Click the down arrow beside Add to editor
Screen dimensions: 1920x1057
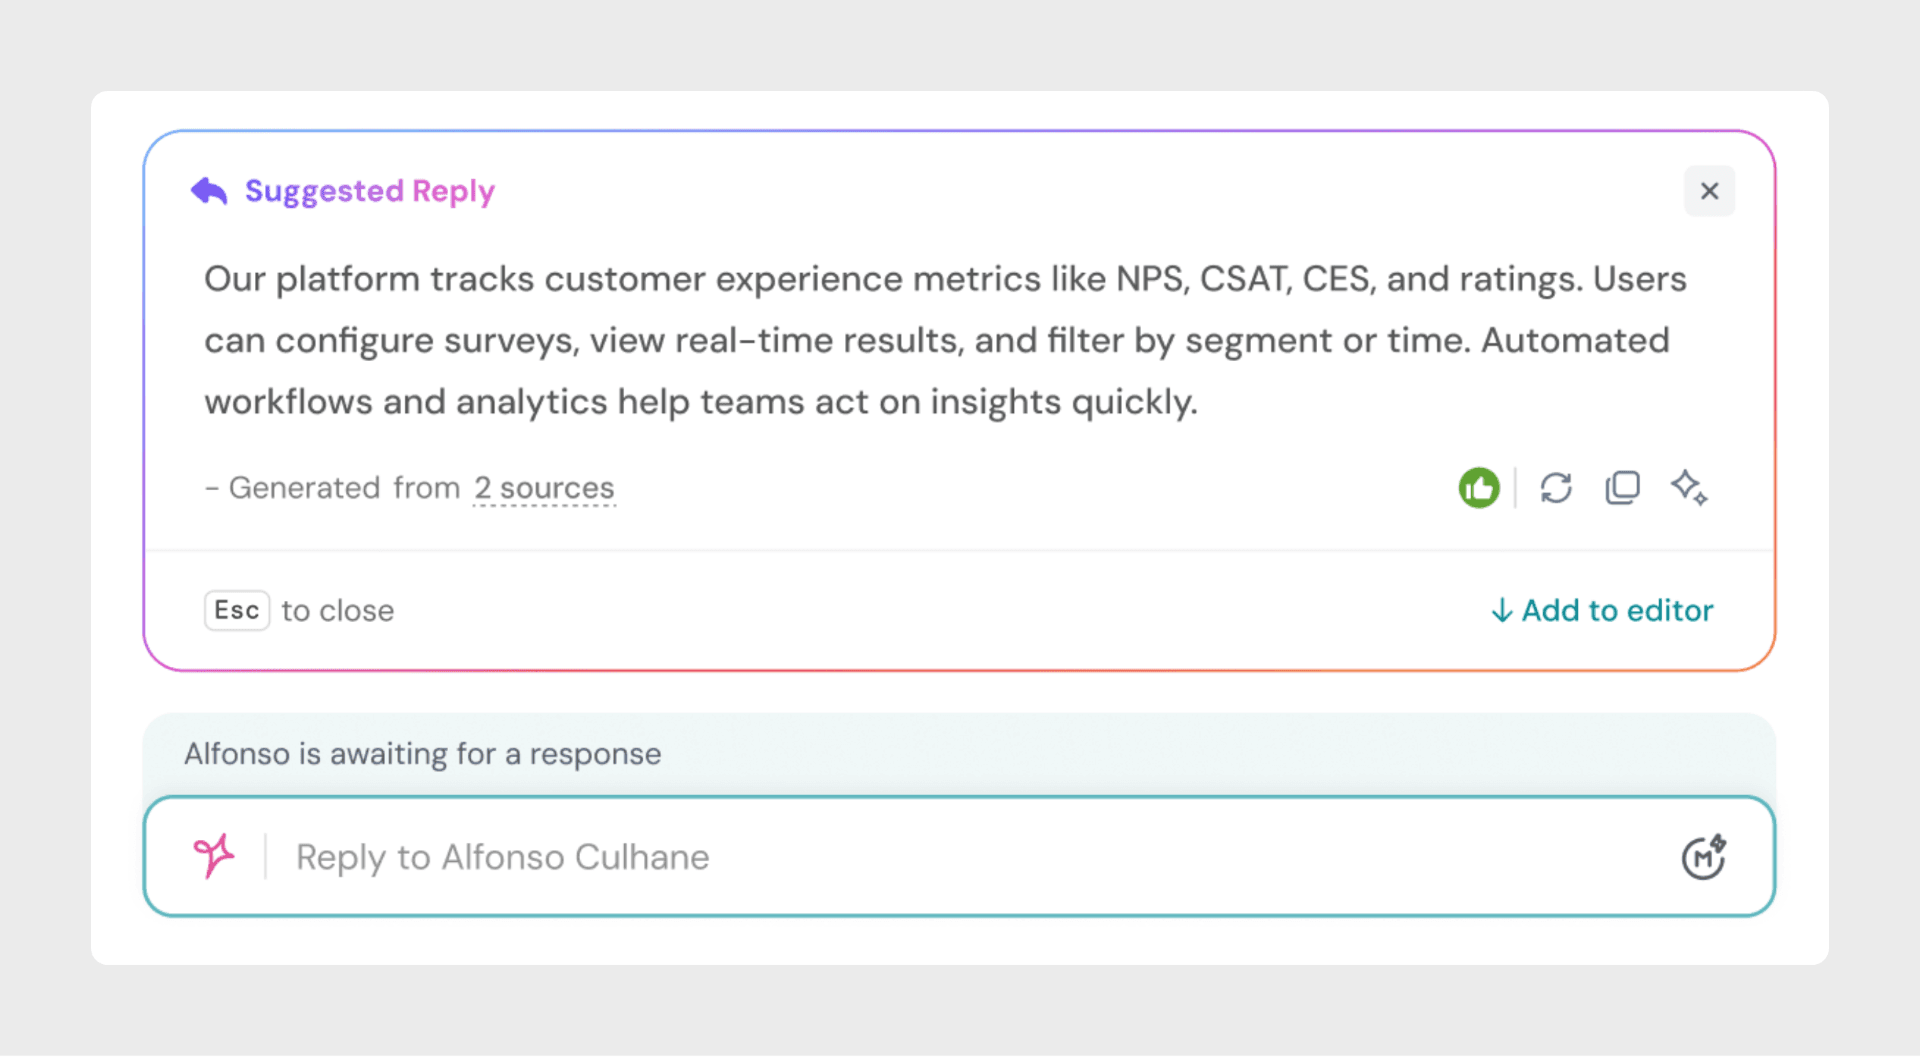pos(1501,611)
